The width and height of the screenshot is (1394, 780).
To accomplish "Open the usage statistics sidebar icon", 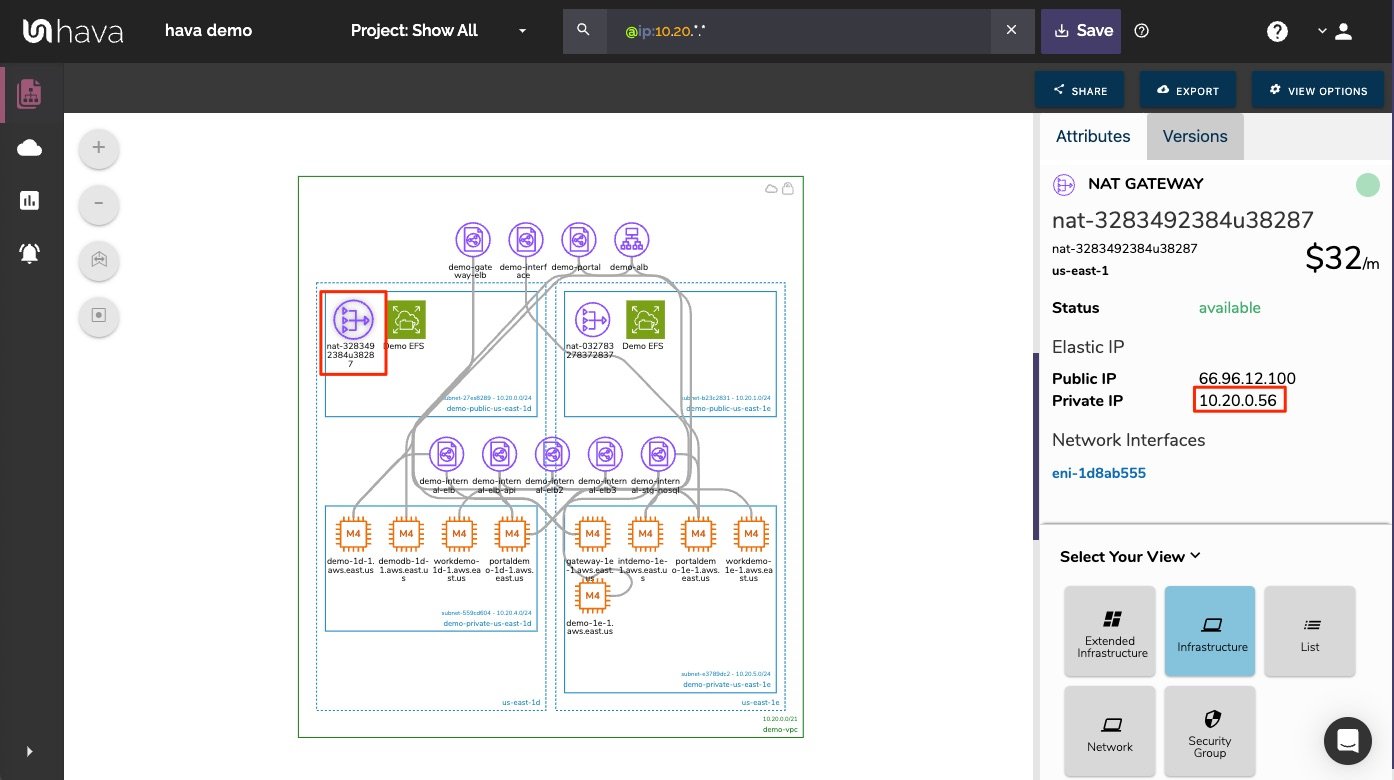I will point(30,199).
